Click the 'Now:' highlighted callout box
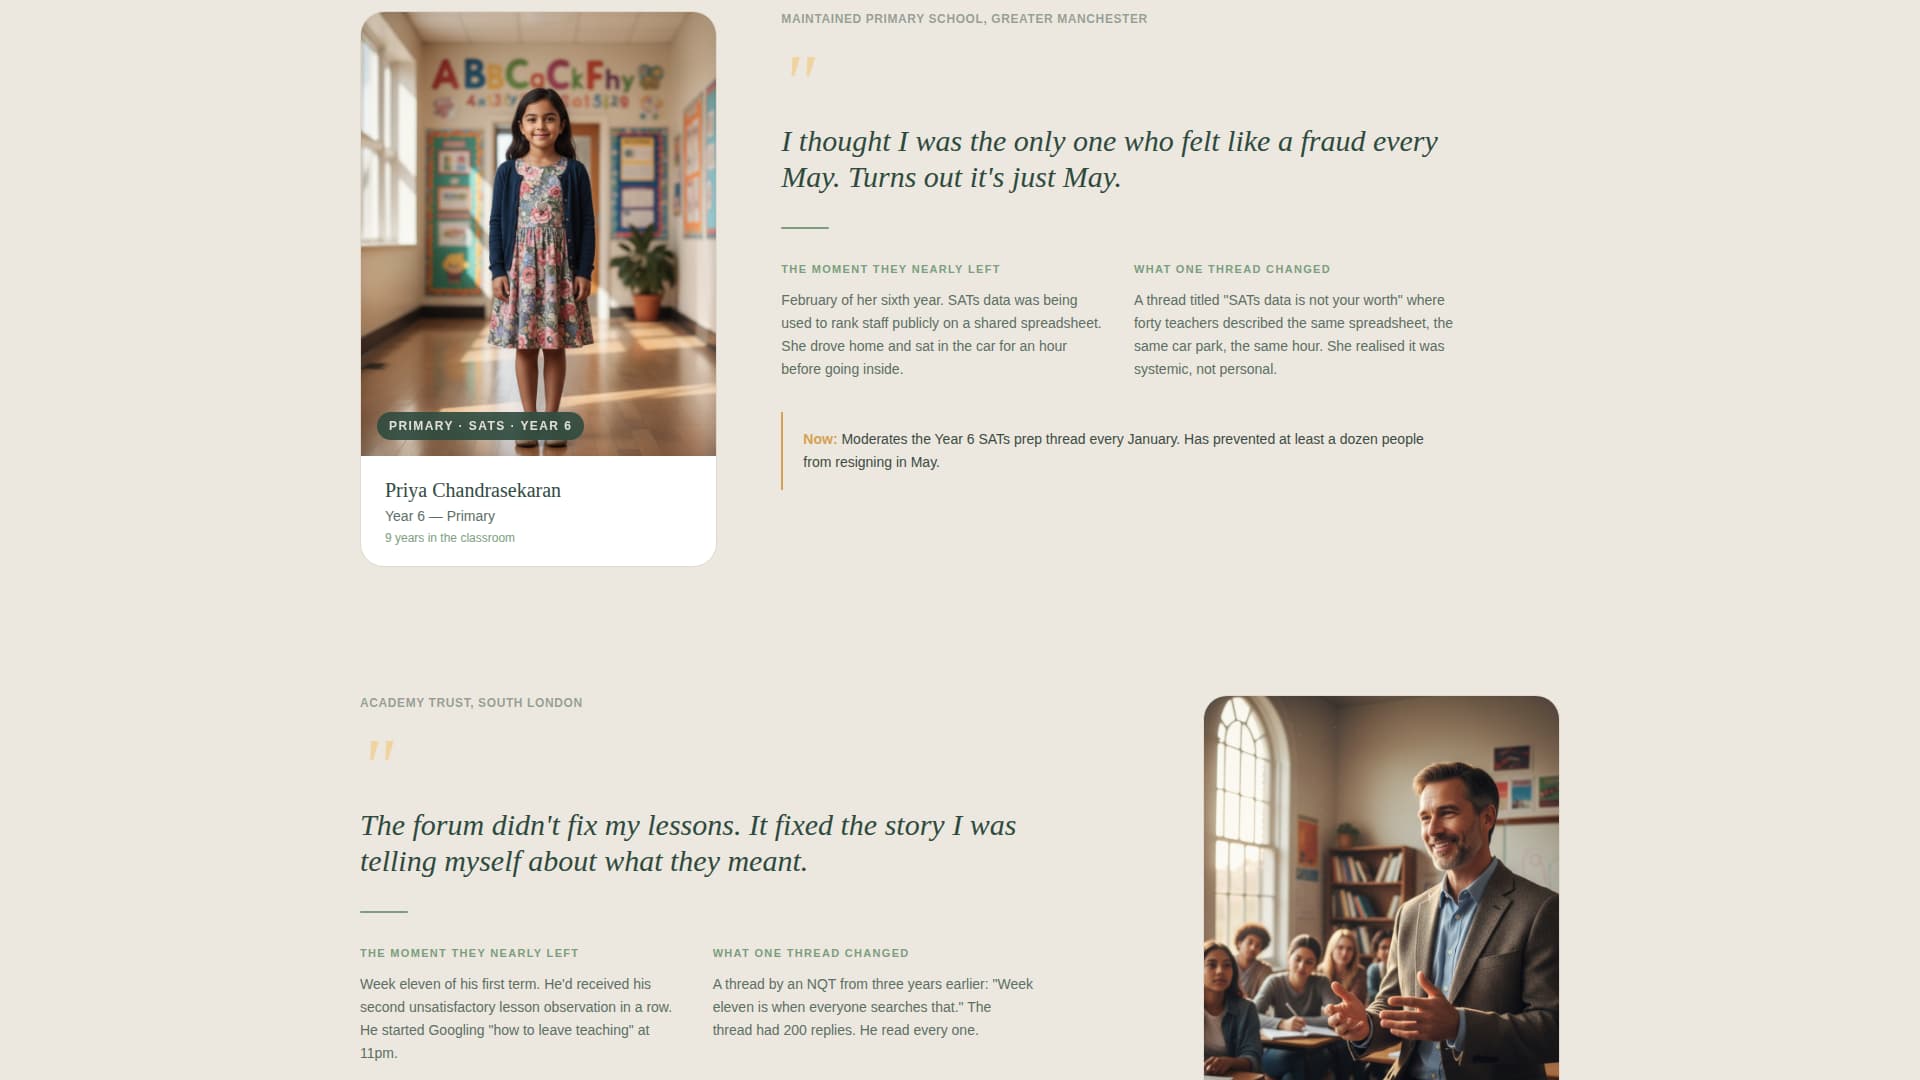The width and height of the screenshot is (1920, 1080). pos(1110,450)
